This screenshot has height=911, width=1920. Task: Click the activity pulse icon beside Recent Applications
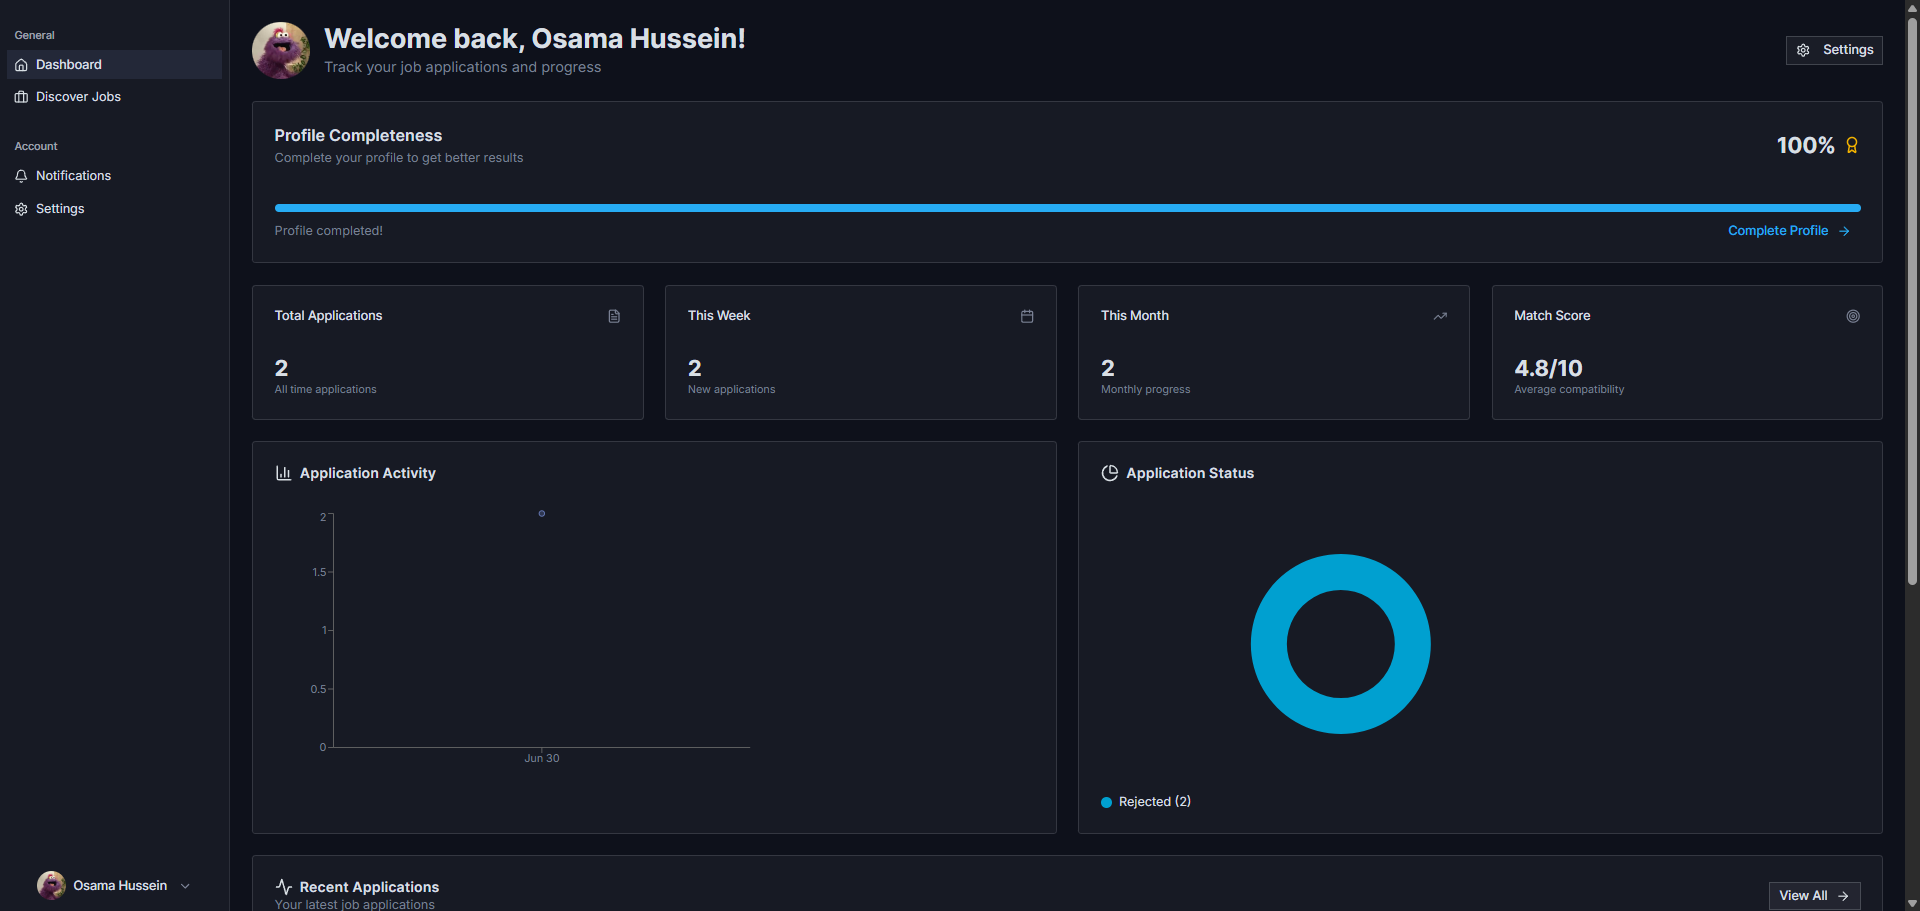pos(284,887)
